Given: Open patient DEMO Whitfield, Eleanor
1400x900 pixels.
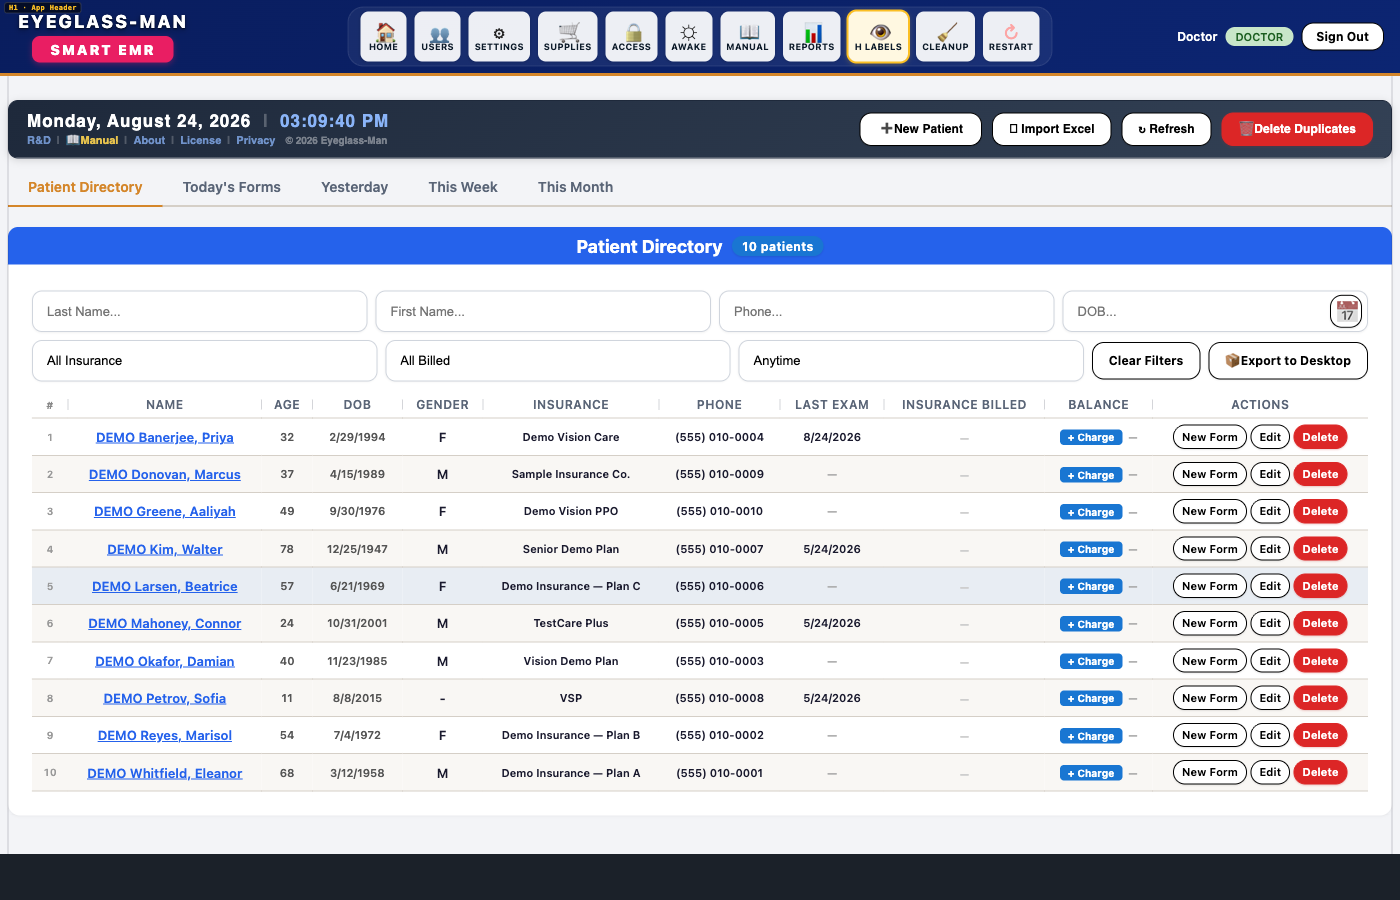Looking at the screenshot, I should click(x=165, y=773).
